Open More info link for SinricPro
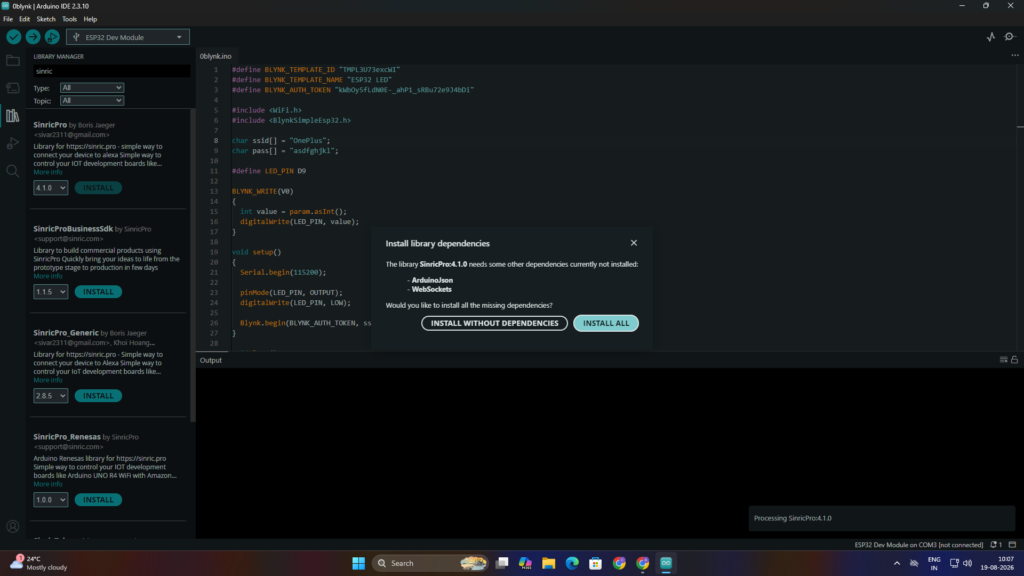 pyautogui.click(x=48, y=172)
